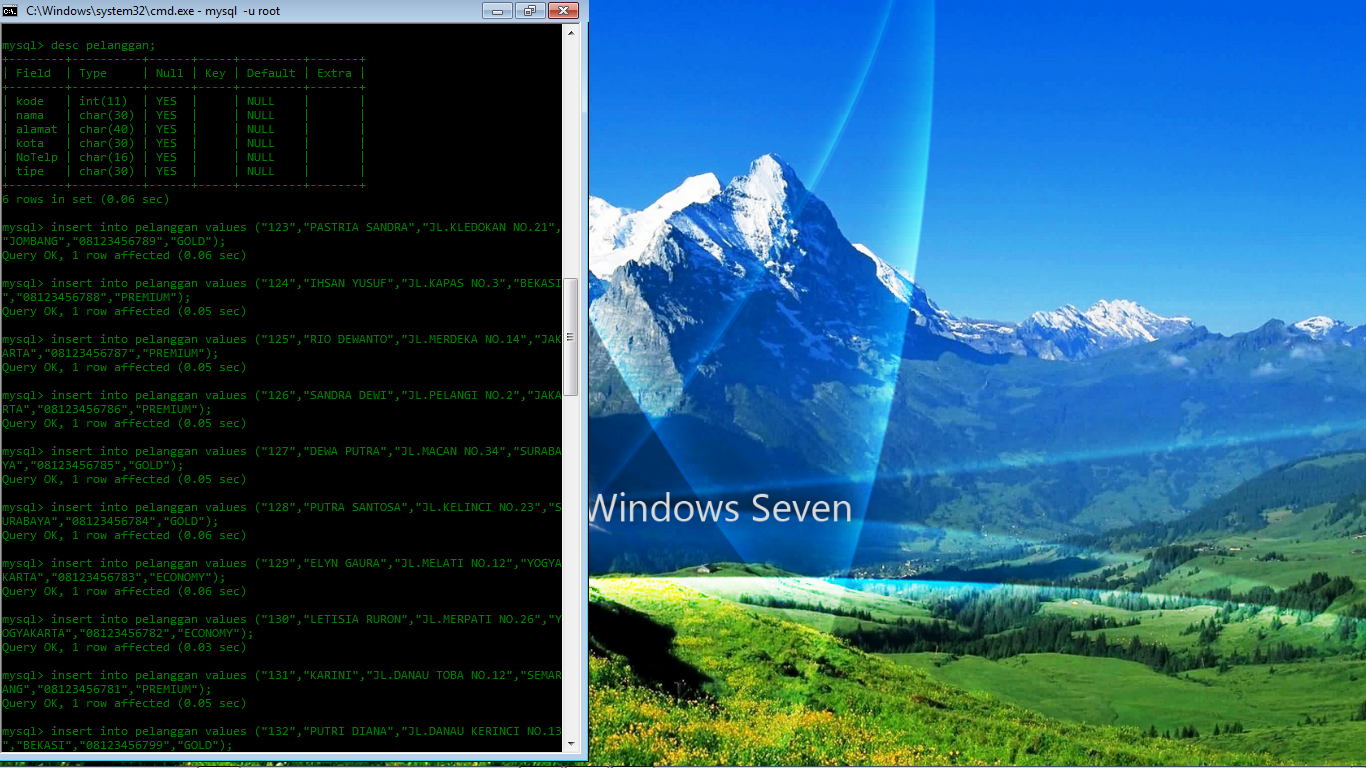Click the '6 rows in set (0.06 sec)' line
The image size is (1366, 768).
(x=86, y=199)
